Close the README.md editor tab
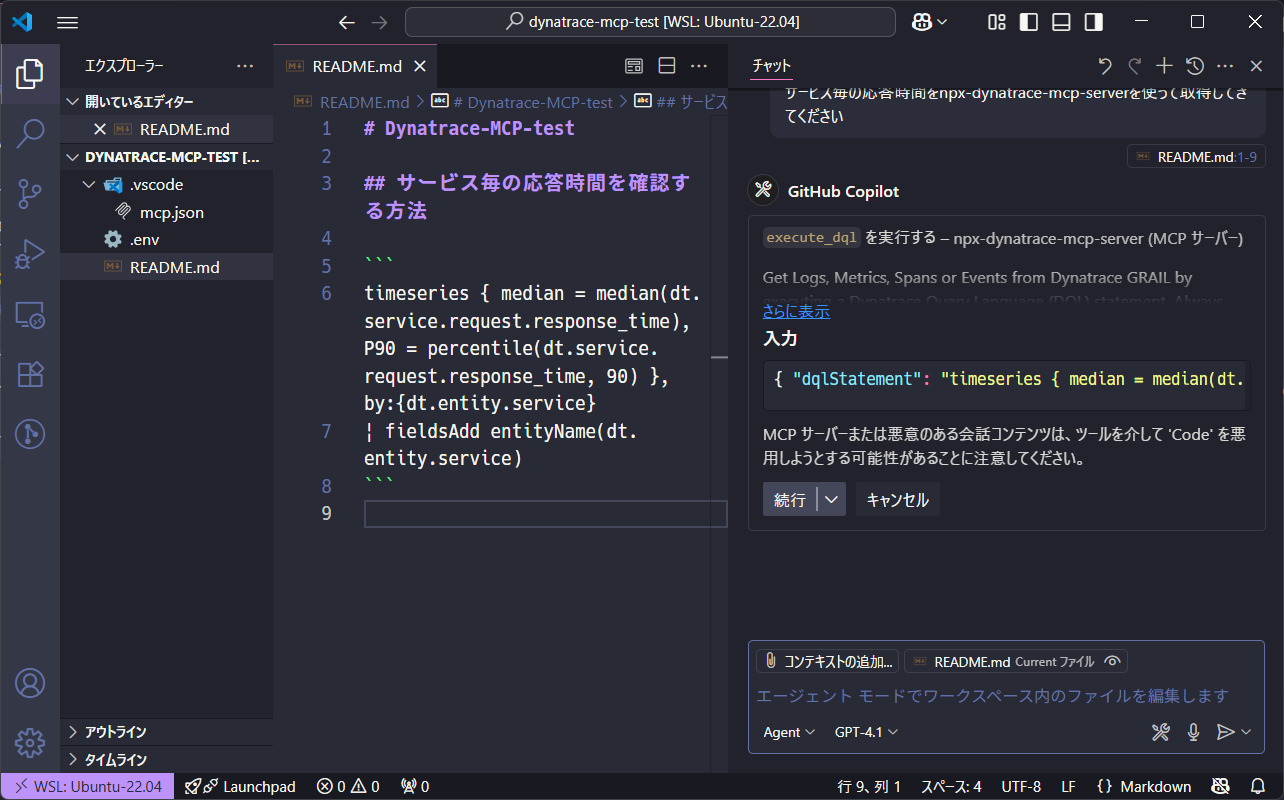Image resolution: width=1284 pixels, height=800 pixels. pyautogui.click(x=420, y=66)
